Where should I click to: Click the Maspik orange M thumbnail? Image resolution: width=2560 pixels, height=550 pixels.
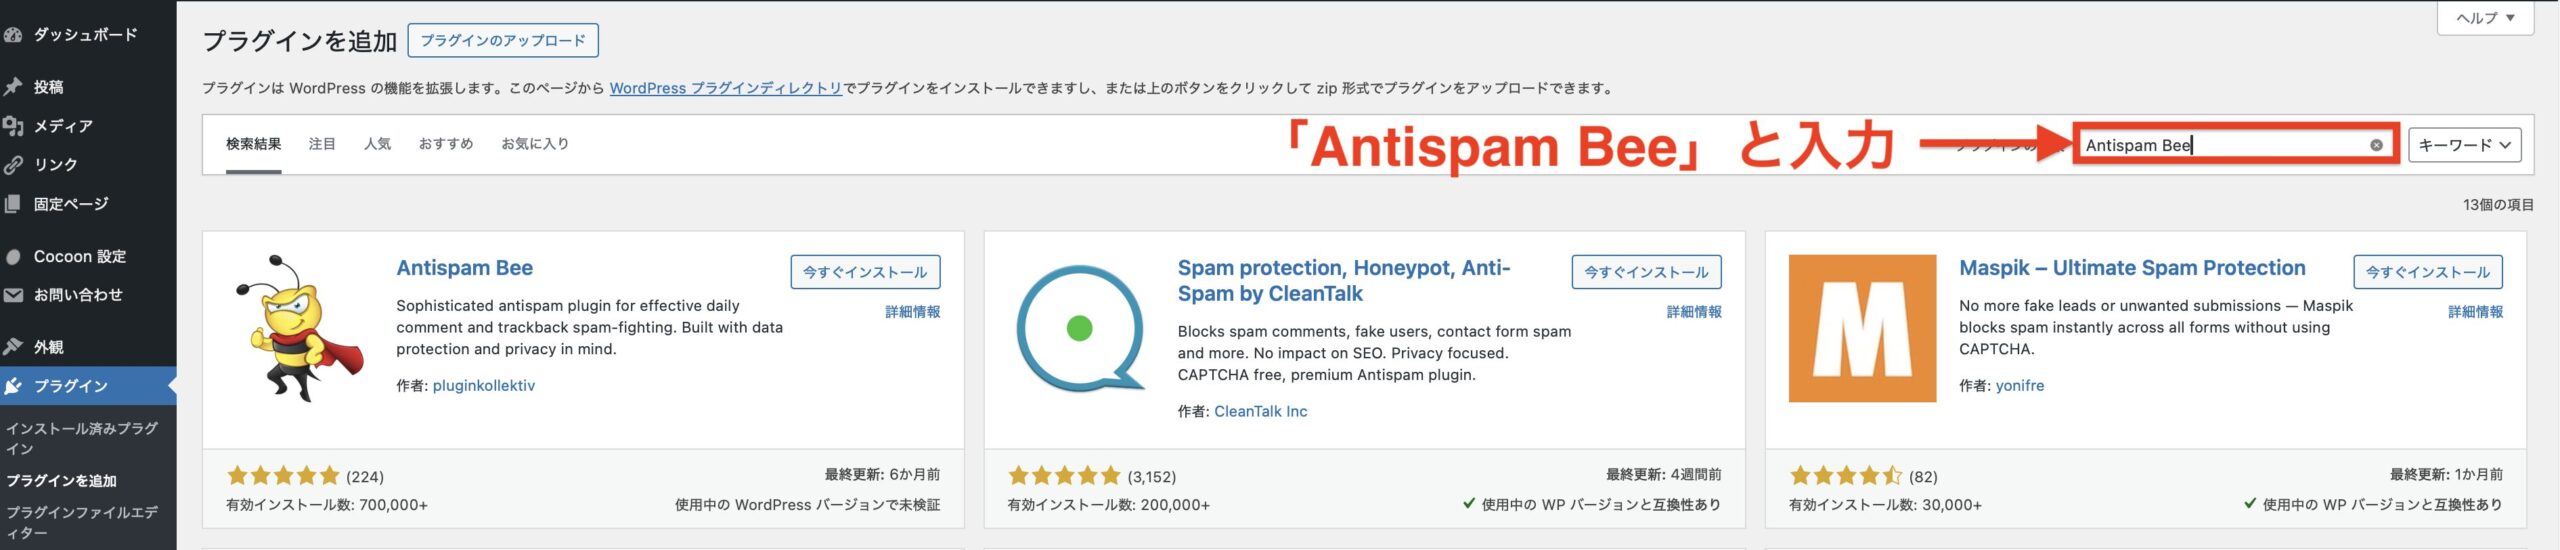1862,328
